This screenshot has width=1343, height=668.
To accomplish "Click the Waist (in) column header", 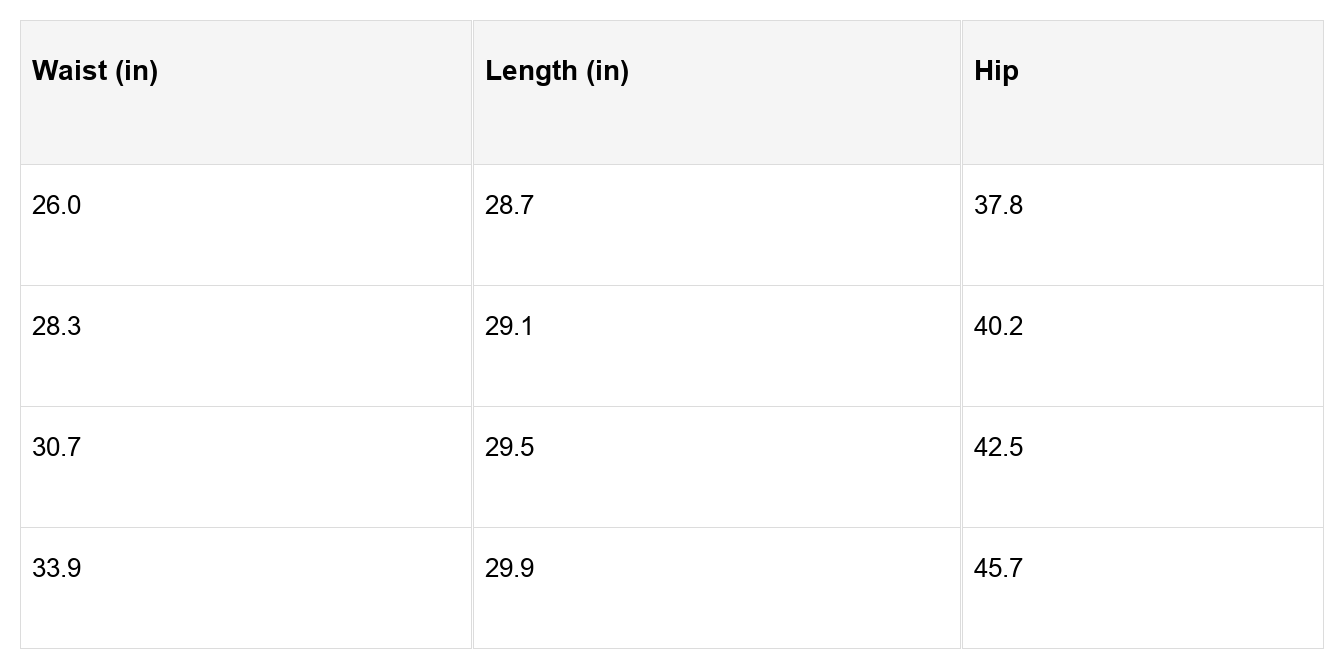I will coord(95,71).
